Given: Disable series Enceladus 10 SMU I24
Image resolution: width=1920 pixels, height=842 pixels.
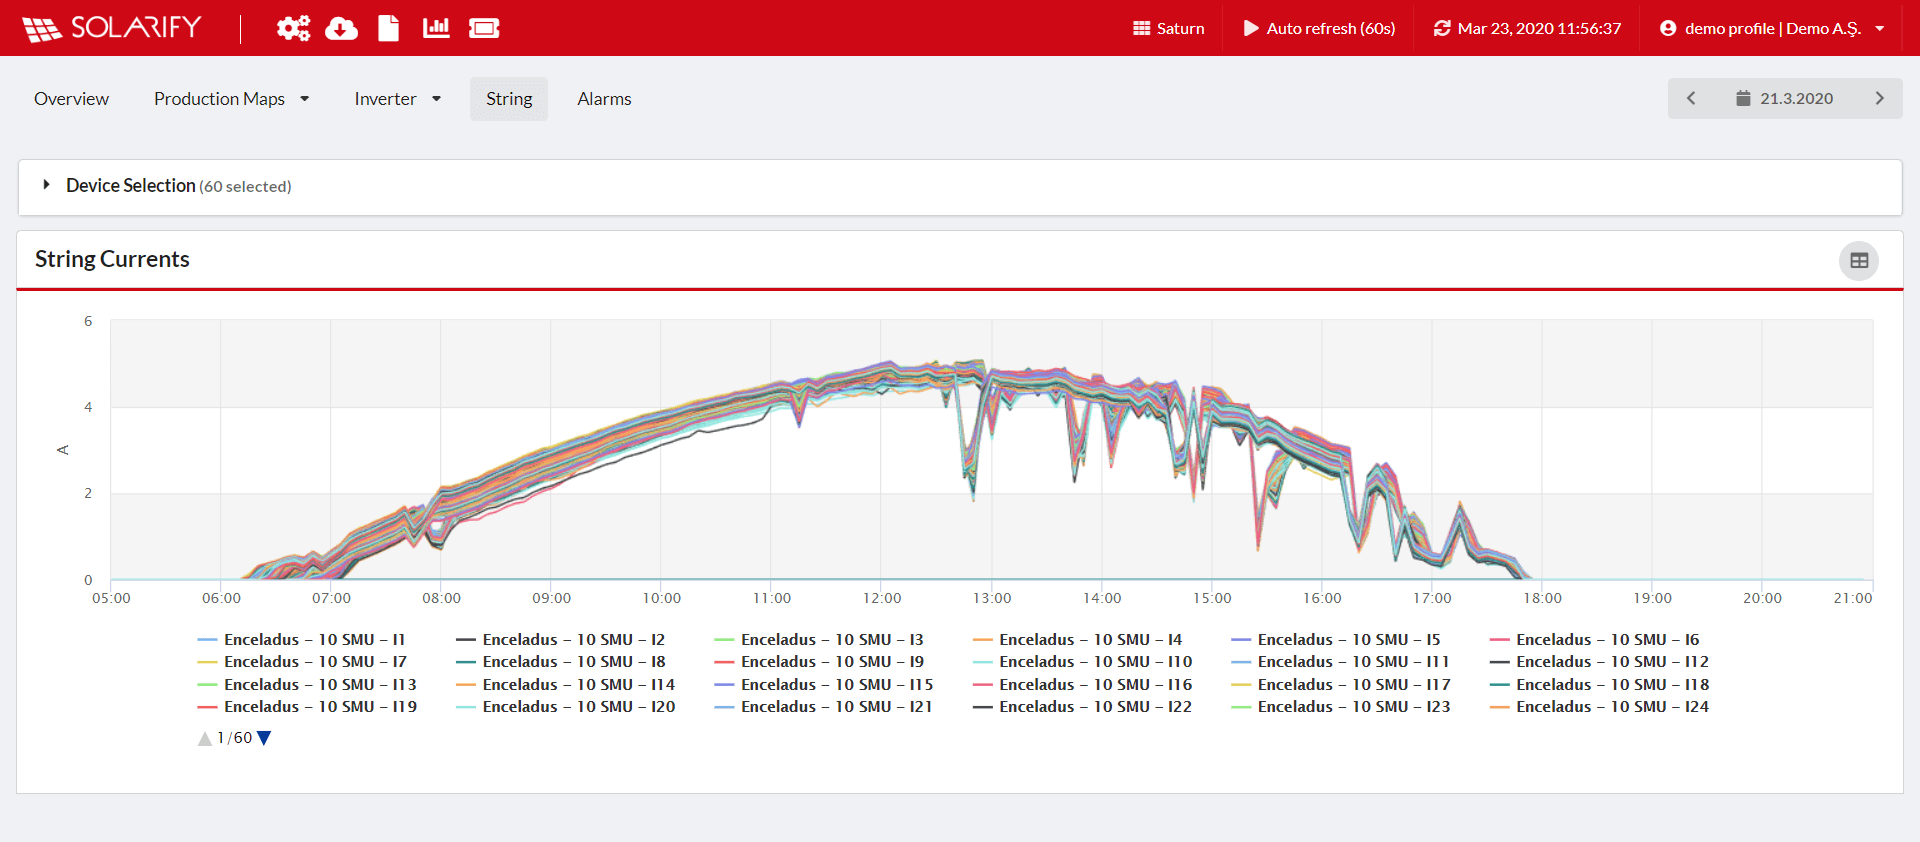Looking at the screenshot, I should click(x=1599, y=707).
